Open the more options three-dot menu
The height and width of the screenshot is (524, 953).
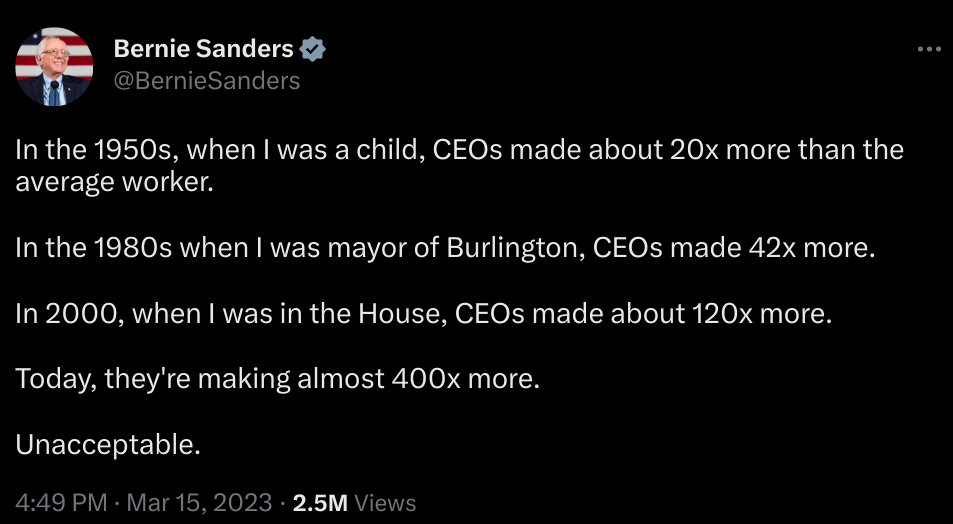[x=929, y=49]
